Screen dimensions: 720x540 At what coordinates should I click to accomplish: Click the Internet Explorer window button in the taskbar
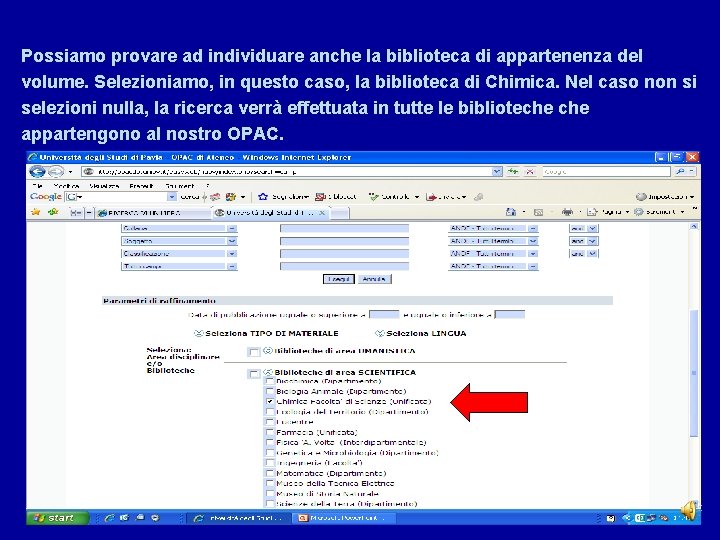click(x=239, y=518)
